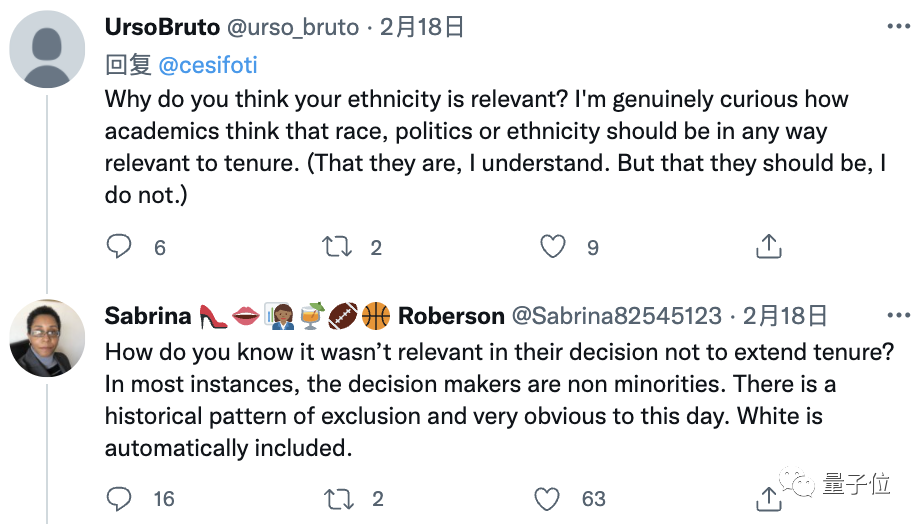Reply to UrsoBruto's tweet
Screen dimensions: 920x524
click(119, 246)
